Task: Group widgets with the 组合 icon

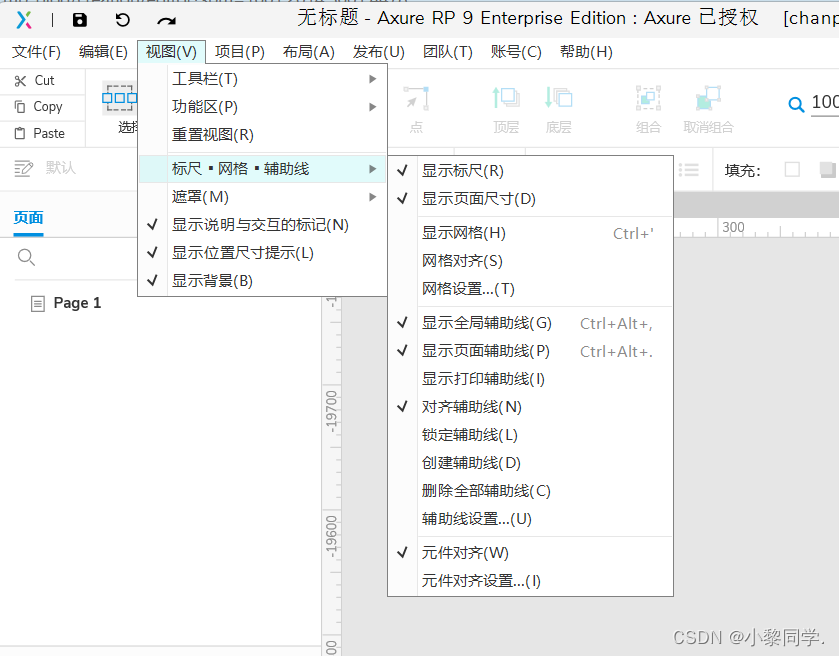Action: coord(648,98)
